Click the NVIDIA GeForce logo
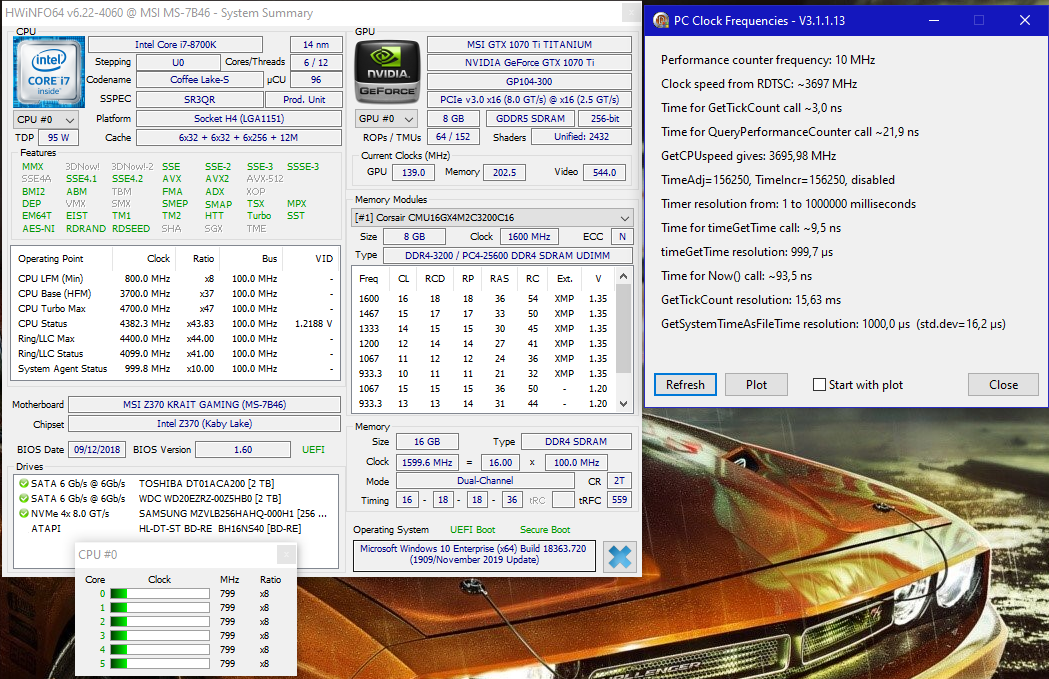The height and width of the screenshot is (679, 1049). coord(387,72)
